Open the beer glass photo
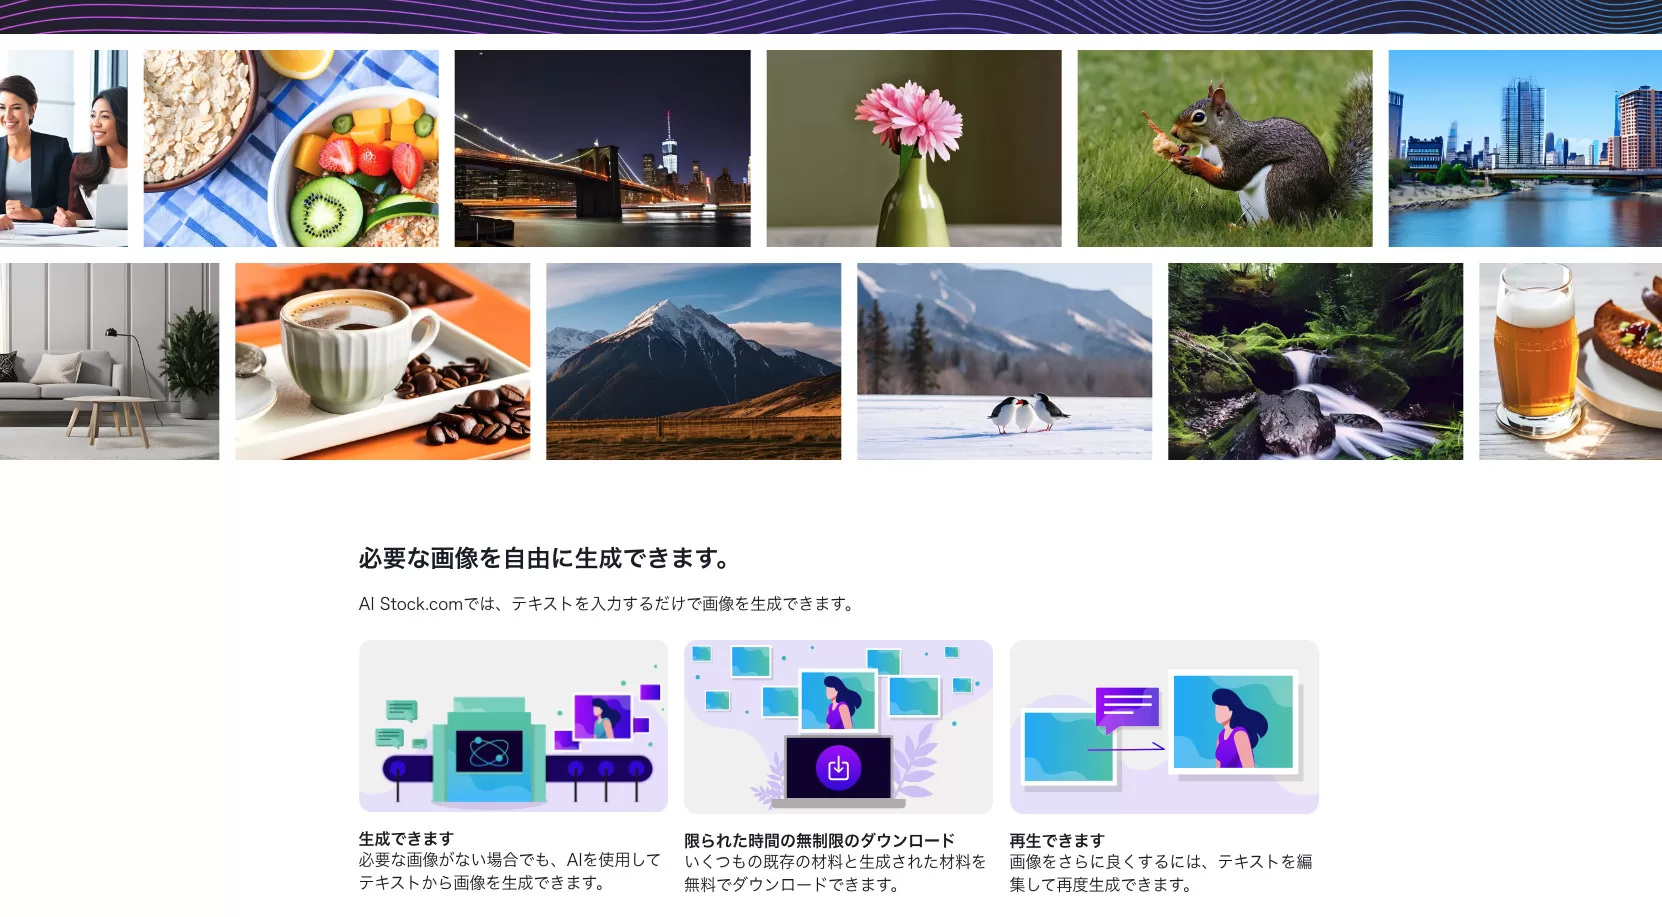The width and height of the screenshot is (1662, 917). (x=1570, y=361)
